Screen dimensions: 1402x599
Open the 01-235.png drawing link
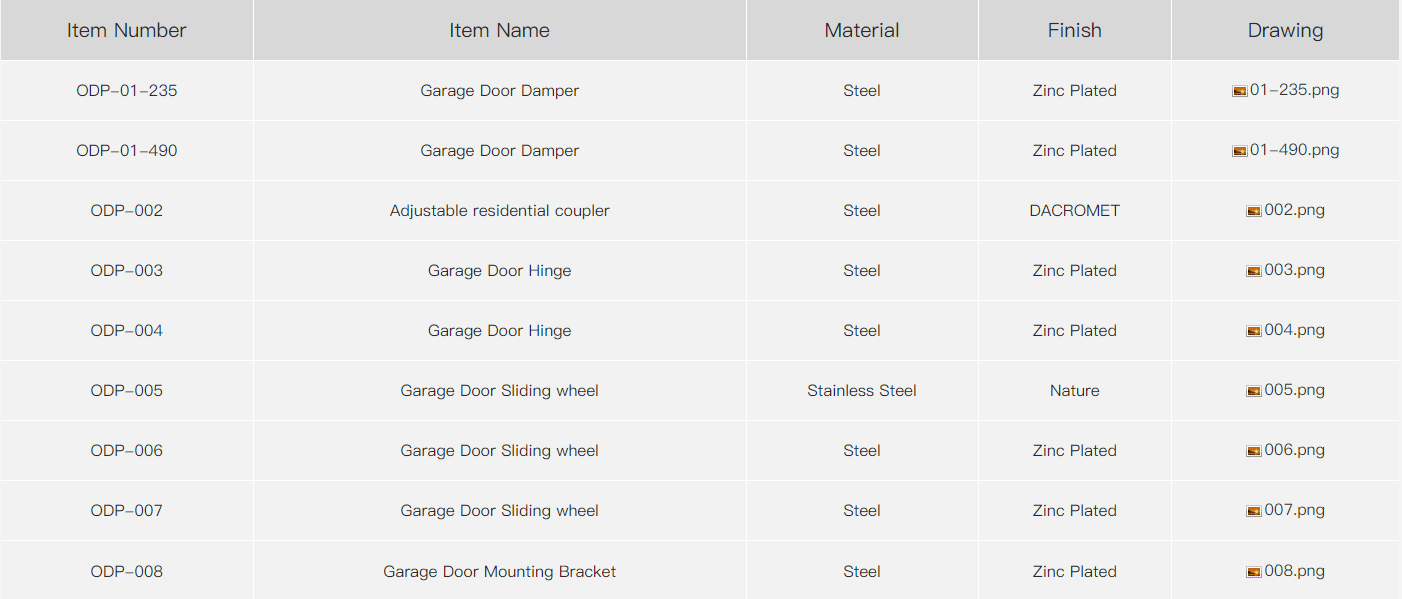pos(1294,90)
